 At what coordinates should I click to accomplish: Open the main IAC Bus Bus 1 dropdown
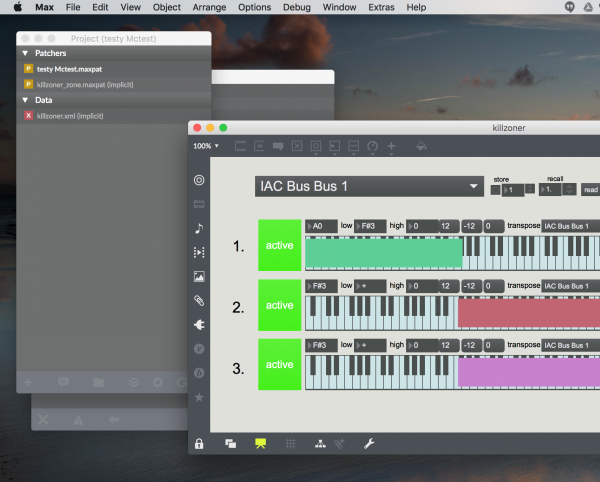pyautogui.click(x=369, y=186)
